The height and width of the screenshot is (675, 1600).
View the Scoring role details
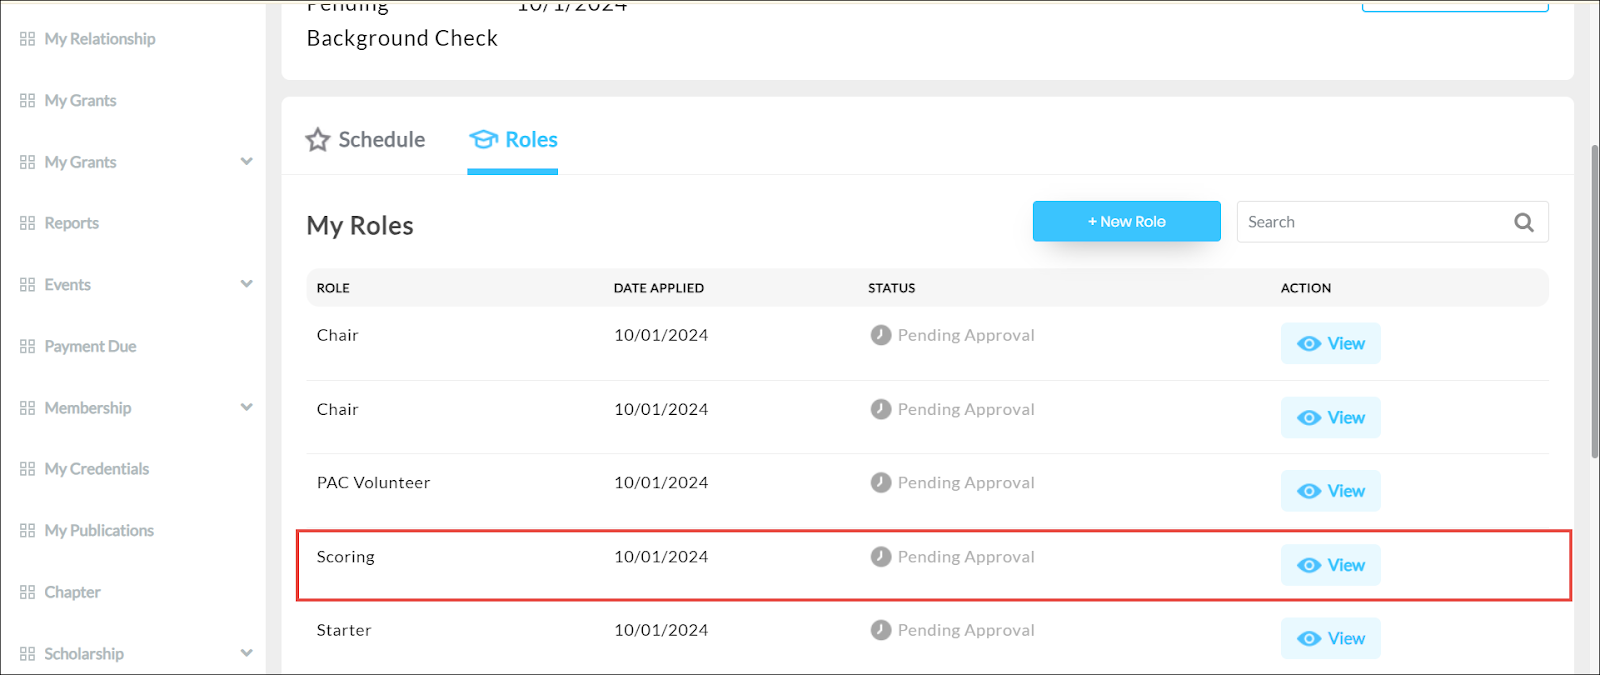click(x=1330, y=565)
